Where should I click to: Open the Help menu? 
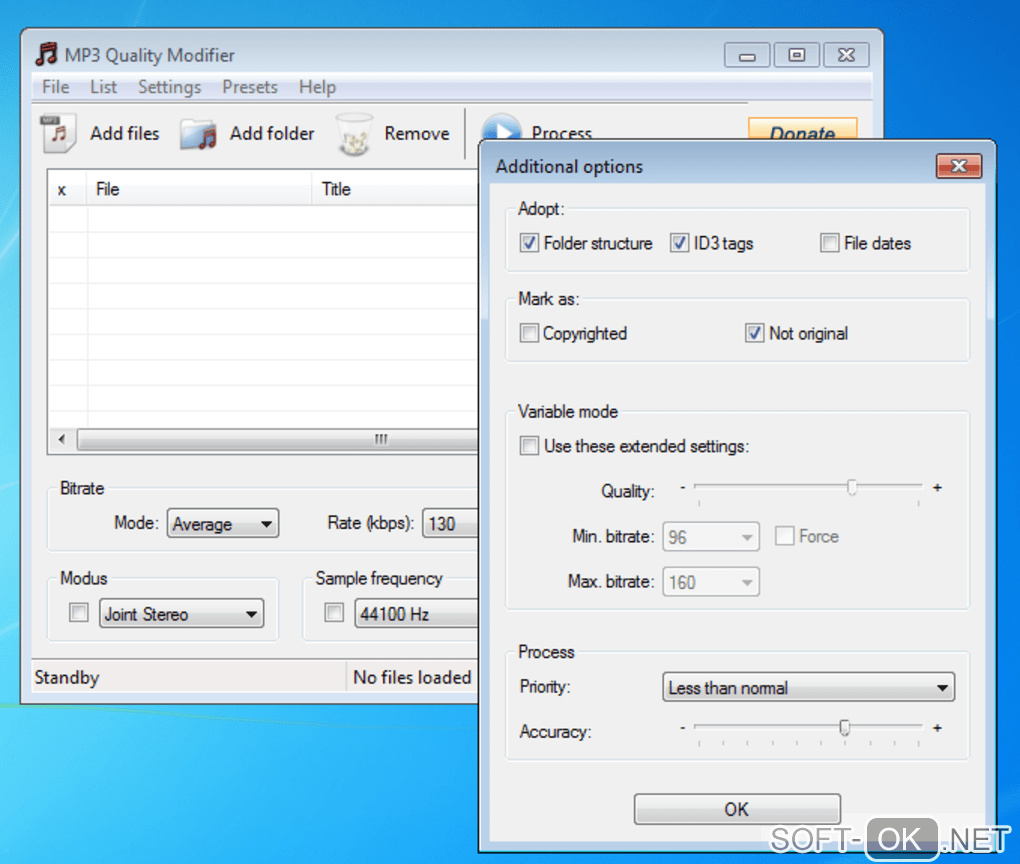[x=317, y=87]
